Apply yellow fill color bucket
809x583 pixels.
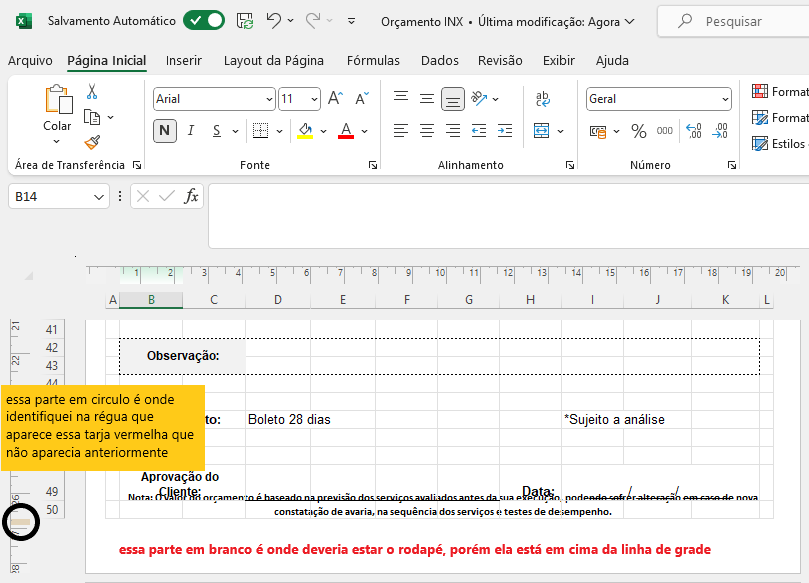click(305, 131)
